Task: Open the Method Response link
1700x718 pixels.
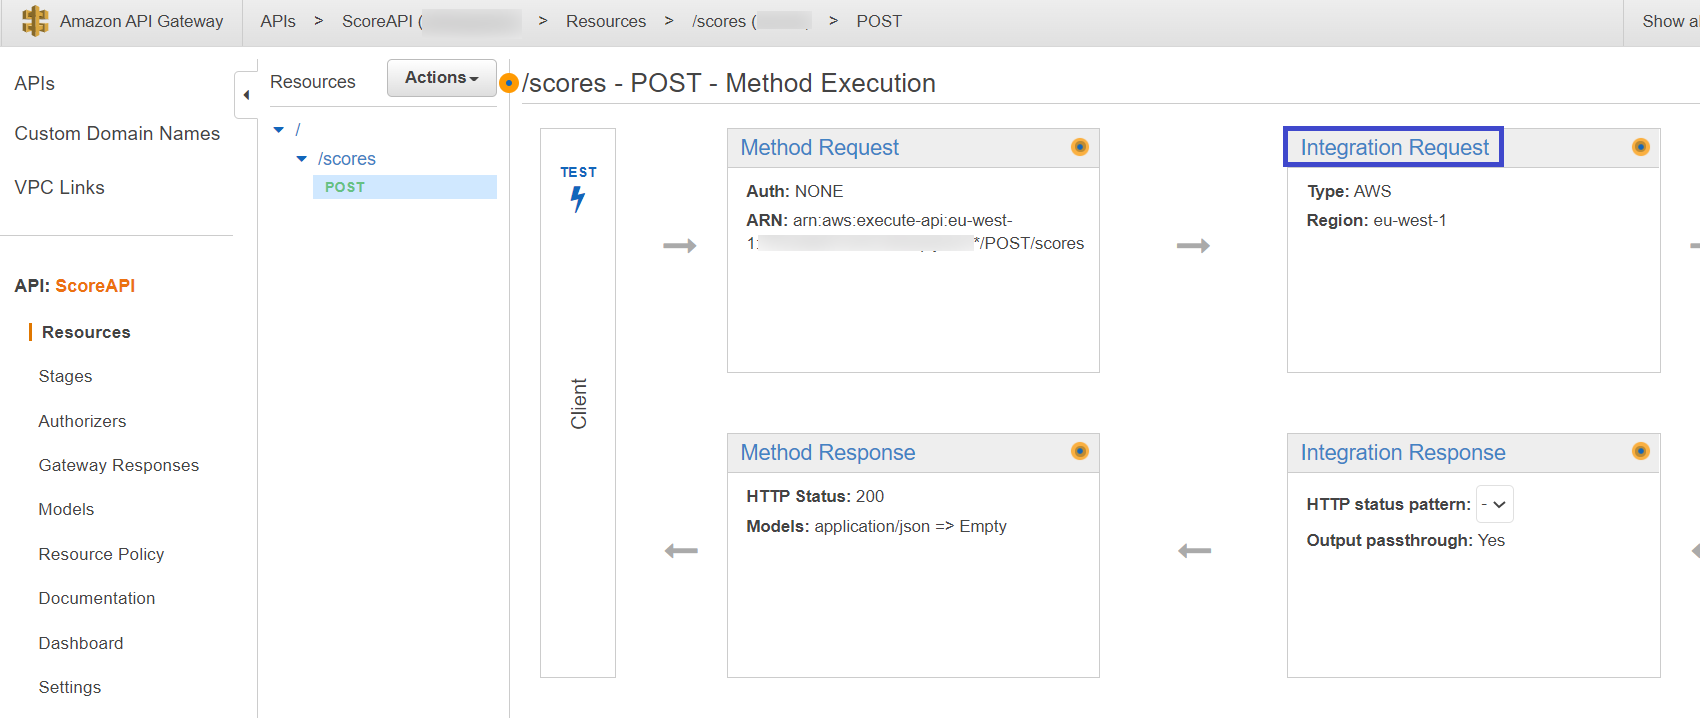Action: point(828,452)
